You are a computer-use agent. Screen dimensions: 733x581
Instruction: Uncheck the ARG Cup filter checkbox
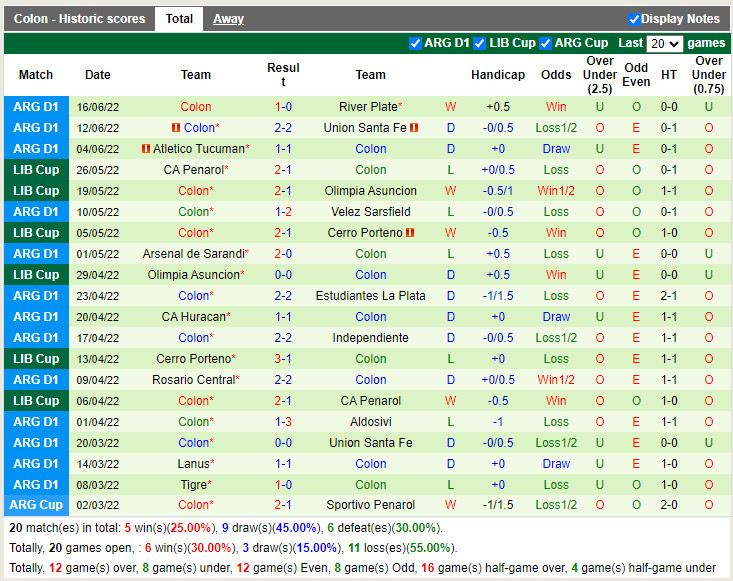(x=545, y=43)
